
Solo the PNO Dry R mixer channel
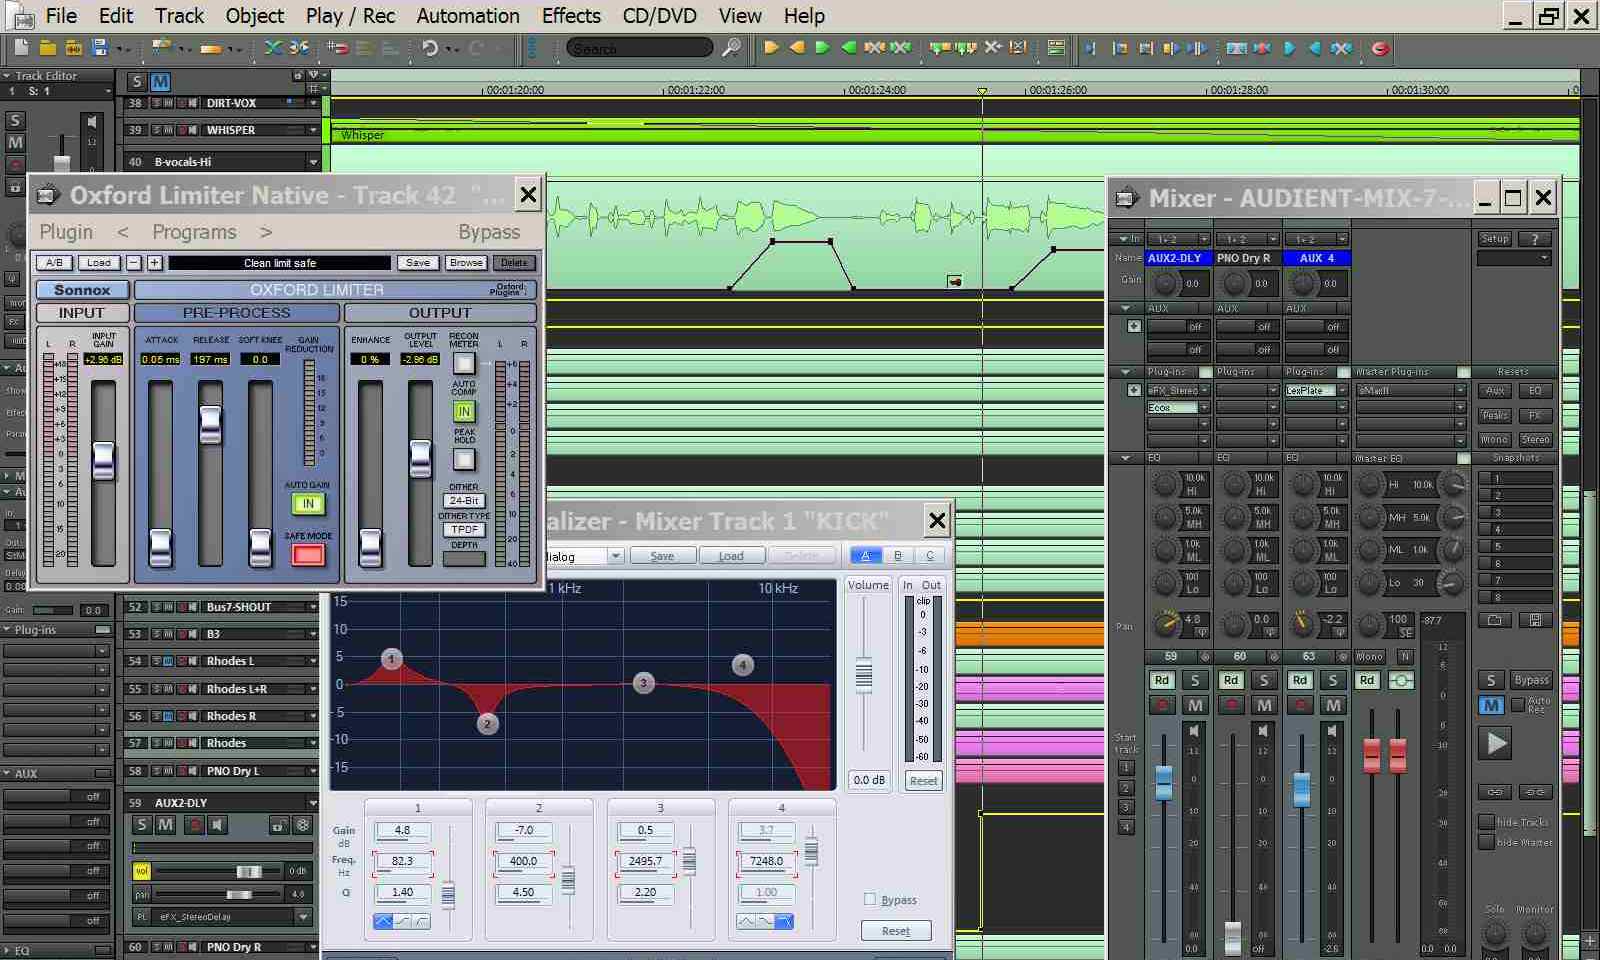1264,680
